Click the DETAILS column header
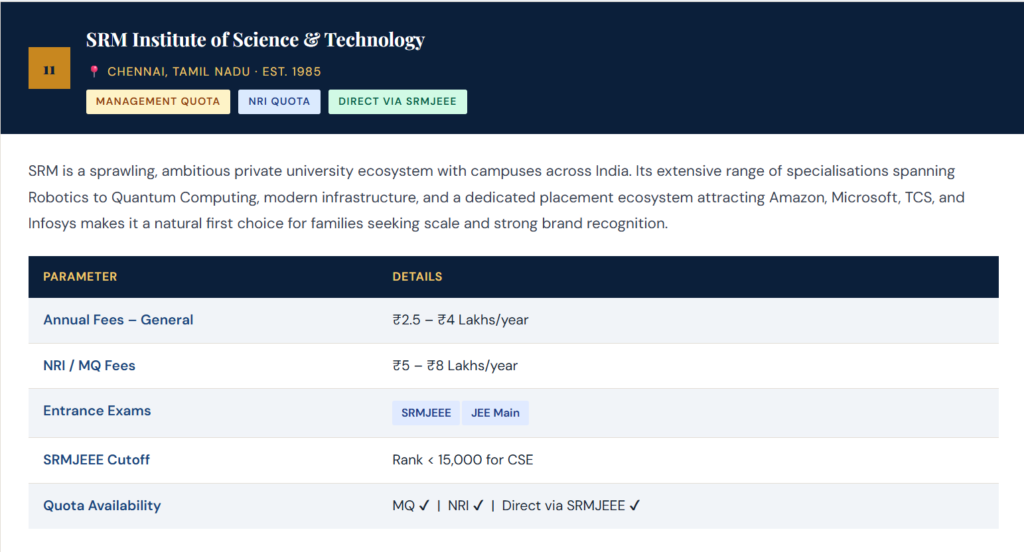This screenshot has width=1024, height=552. point(417,276)
